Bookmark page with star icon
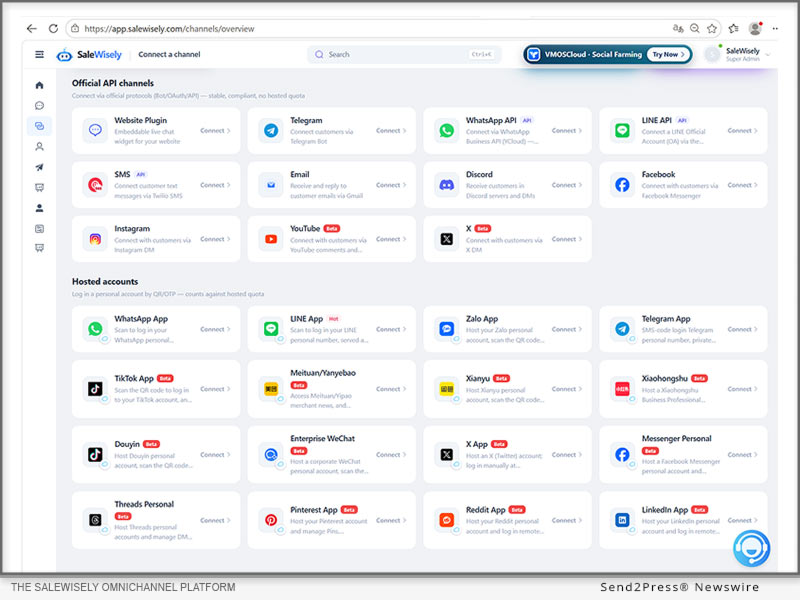Screen dimensions: 800x600 (712, 29)
